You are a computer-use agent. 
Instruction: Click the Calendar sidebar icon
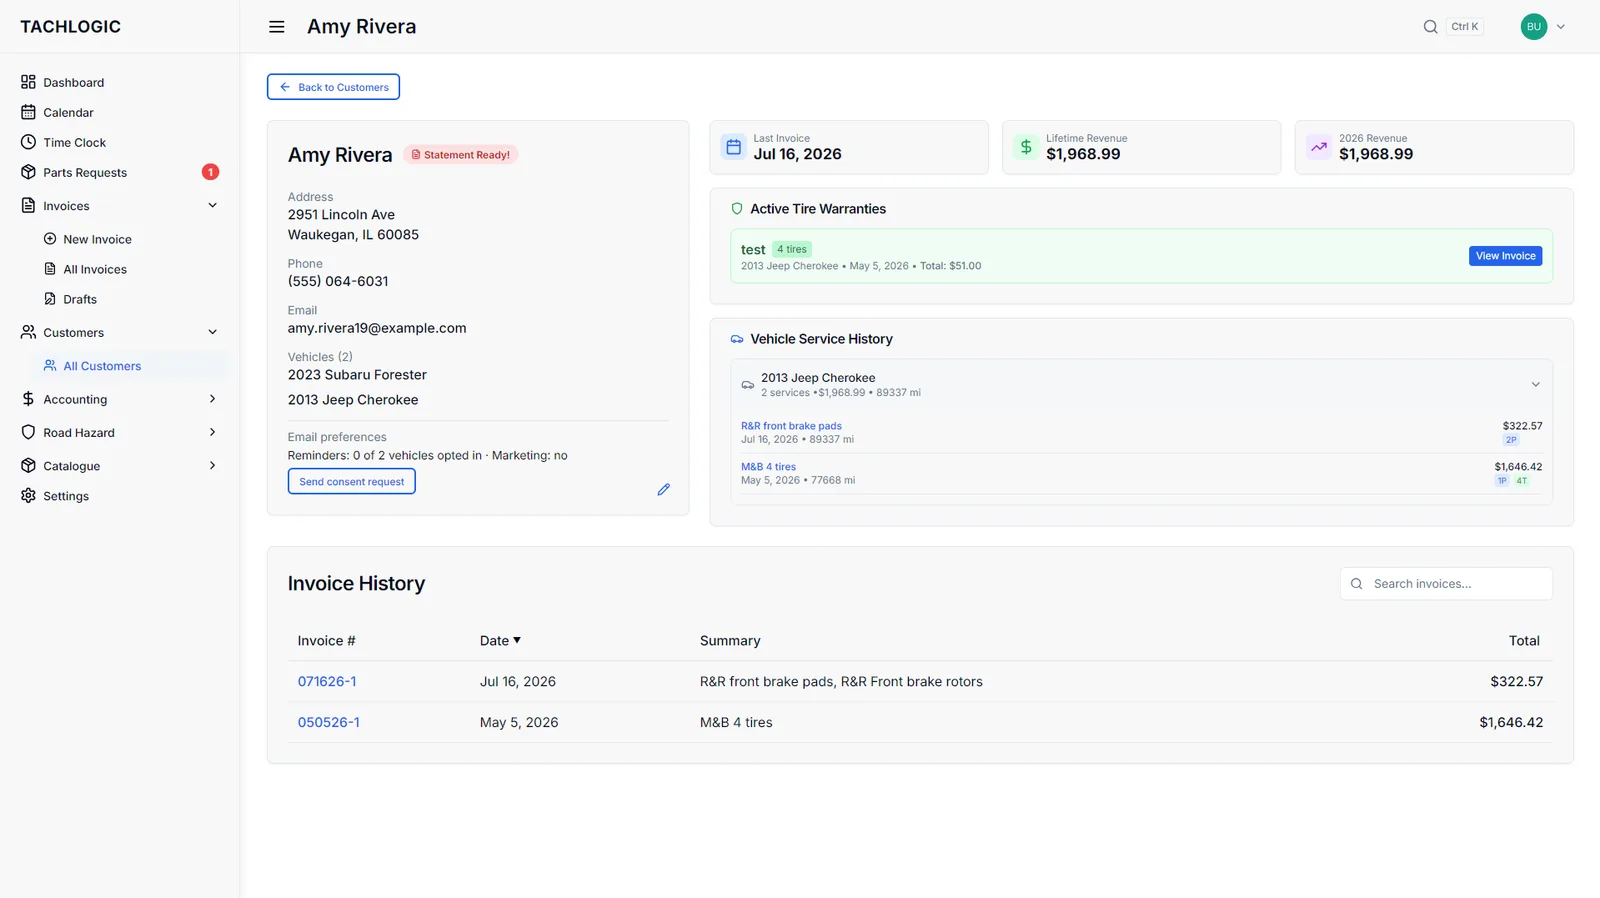click(x=28, y=112)
